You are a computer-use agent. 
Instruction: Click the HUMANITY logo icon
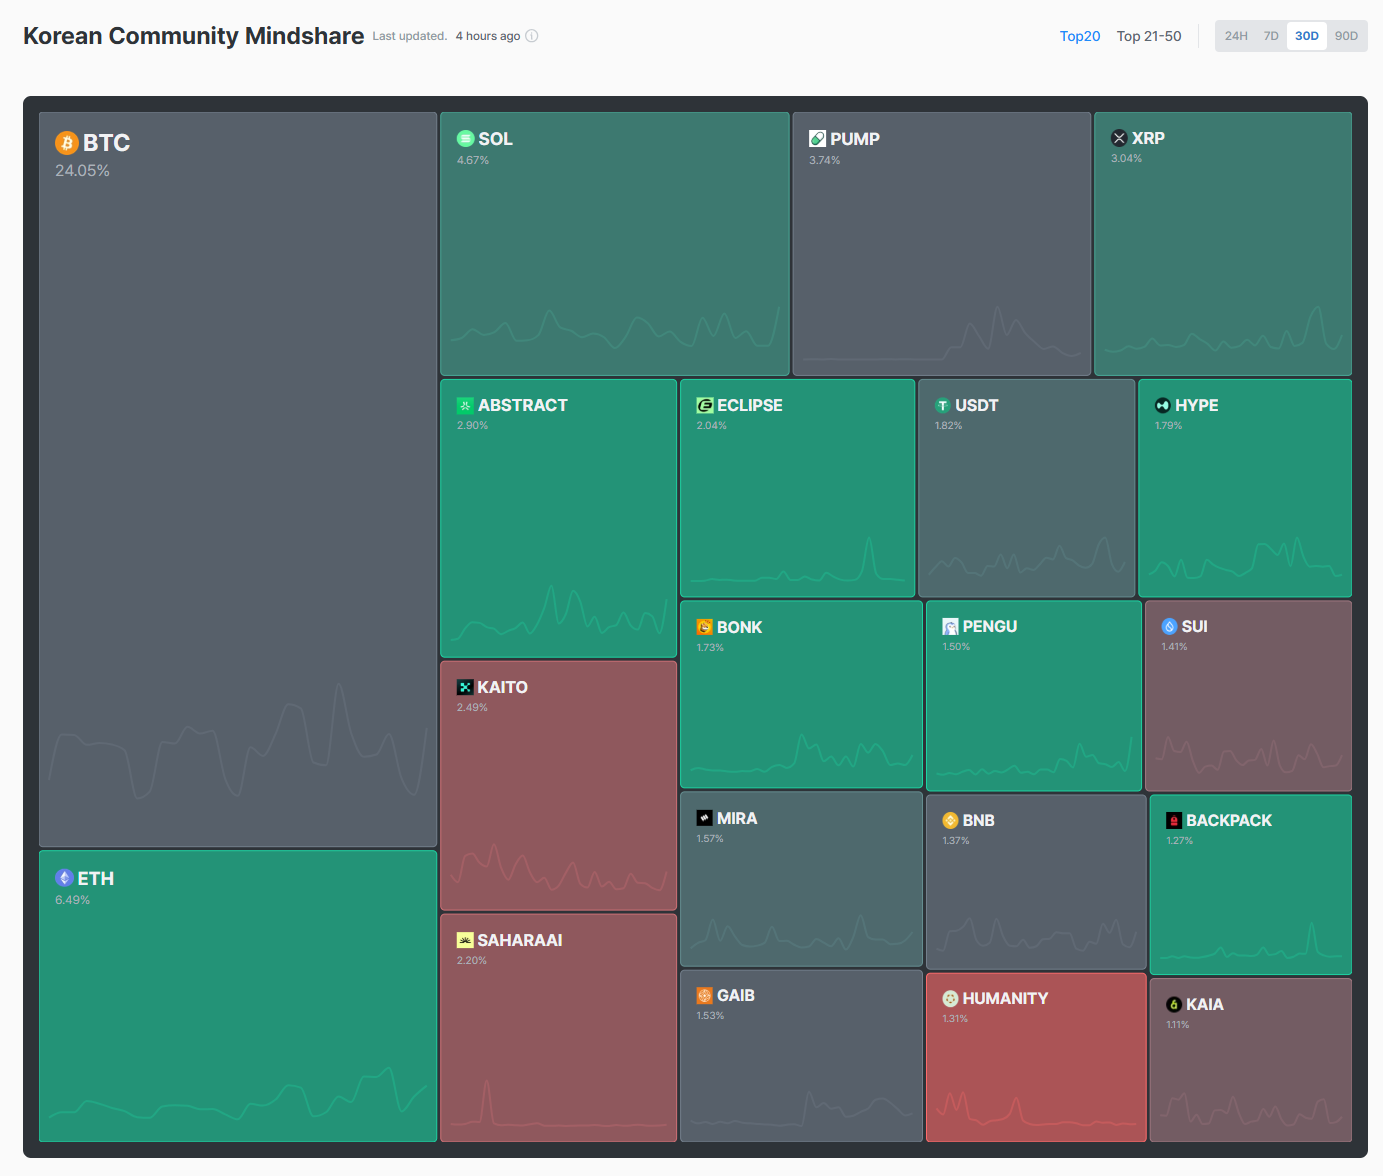click(x=950, y=998)
